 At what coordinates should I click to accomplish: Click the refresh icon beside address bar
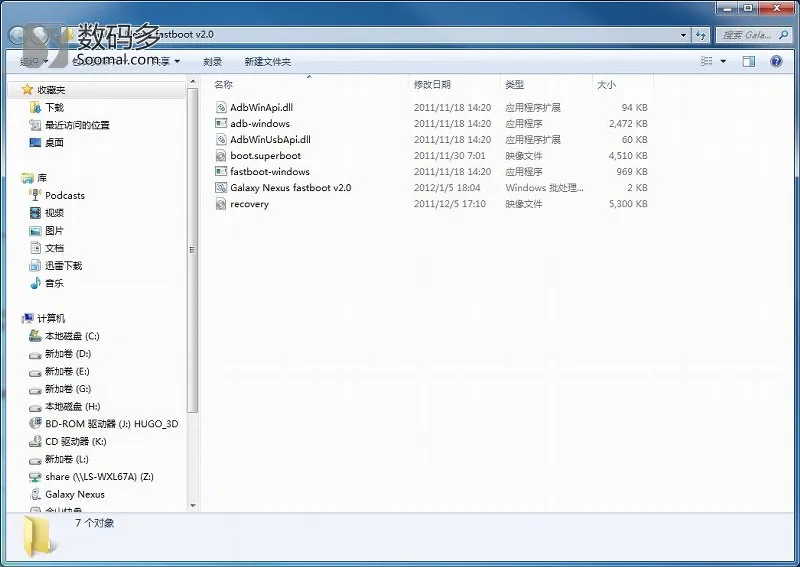click(x=701, y=35)
